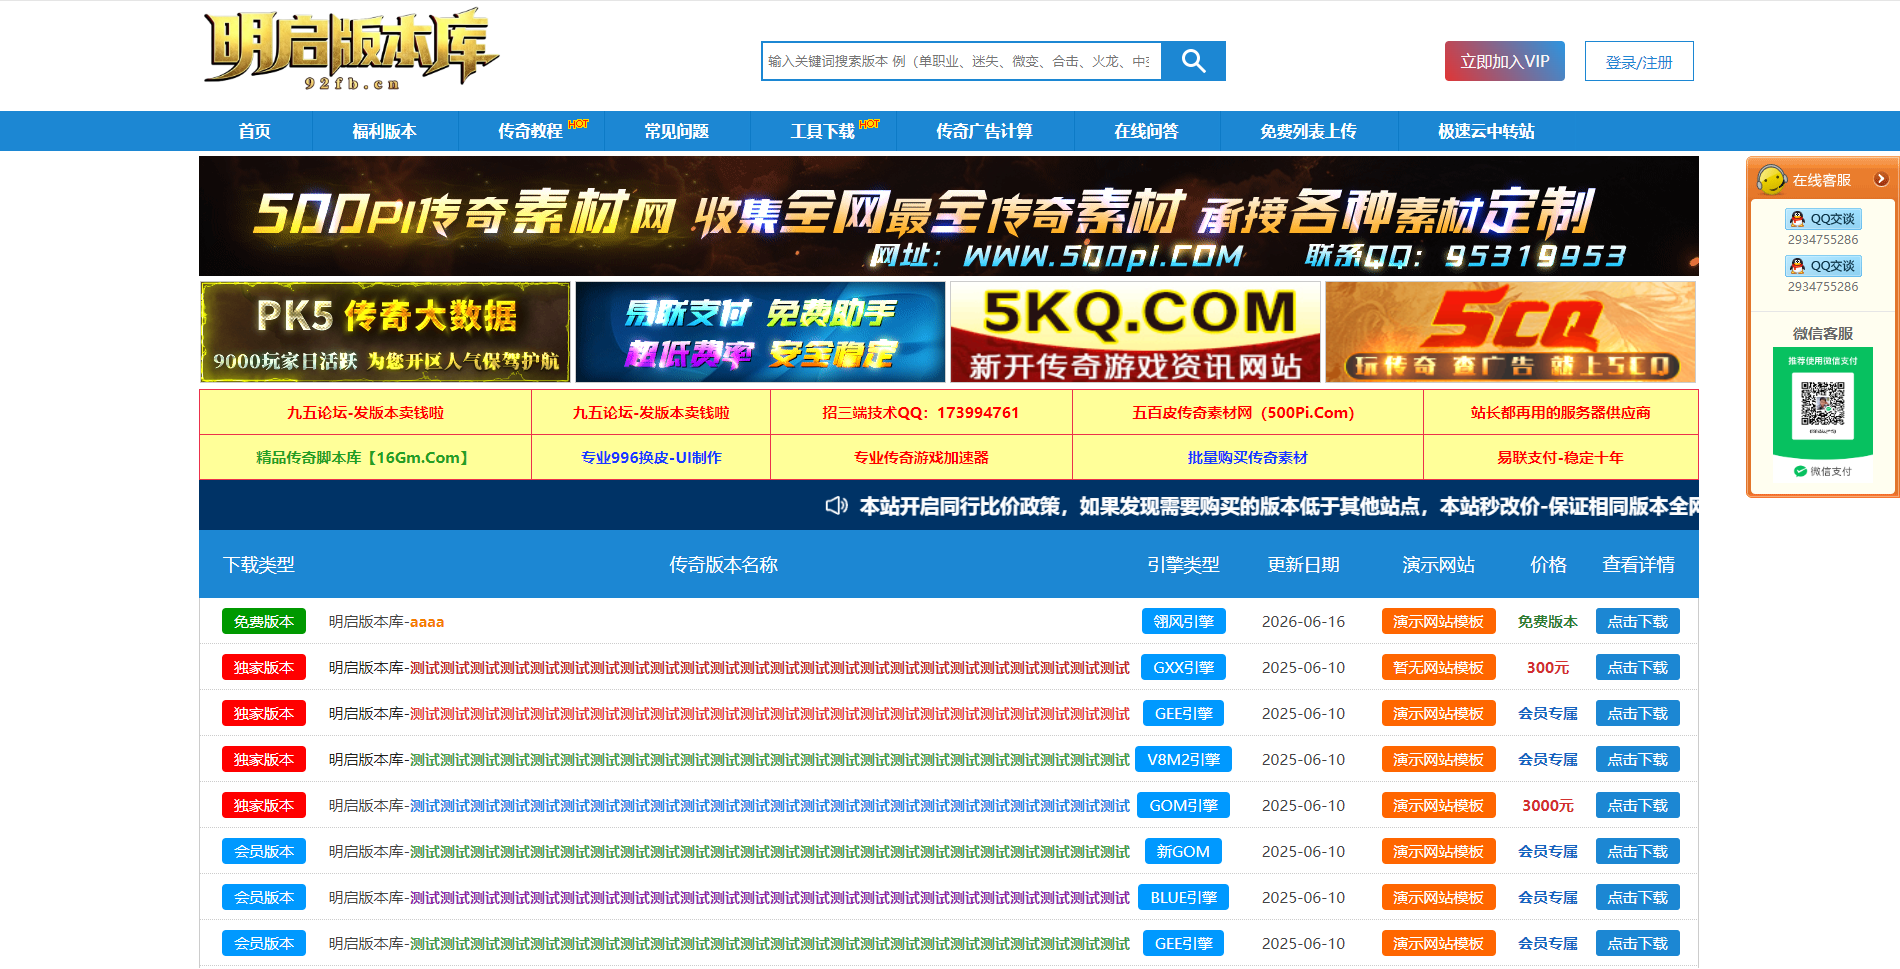This screenshot has width=1900, height=969.
Task: Open 易联支付-稳定十年 link
Action: pos(1560,457)
